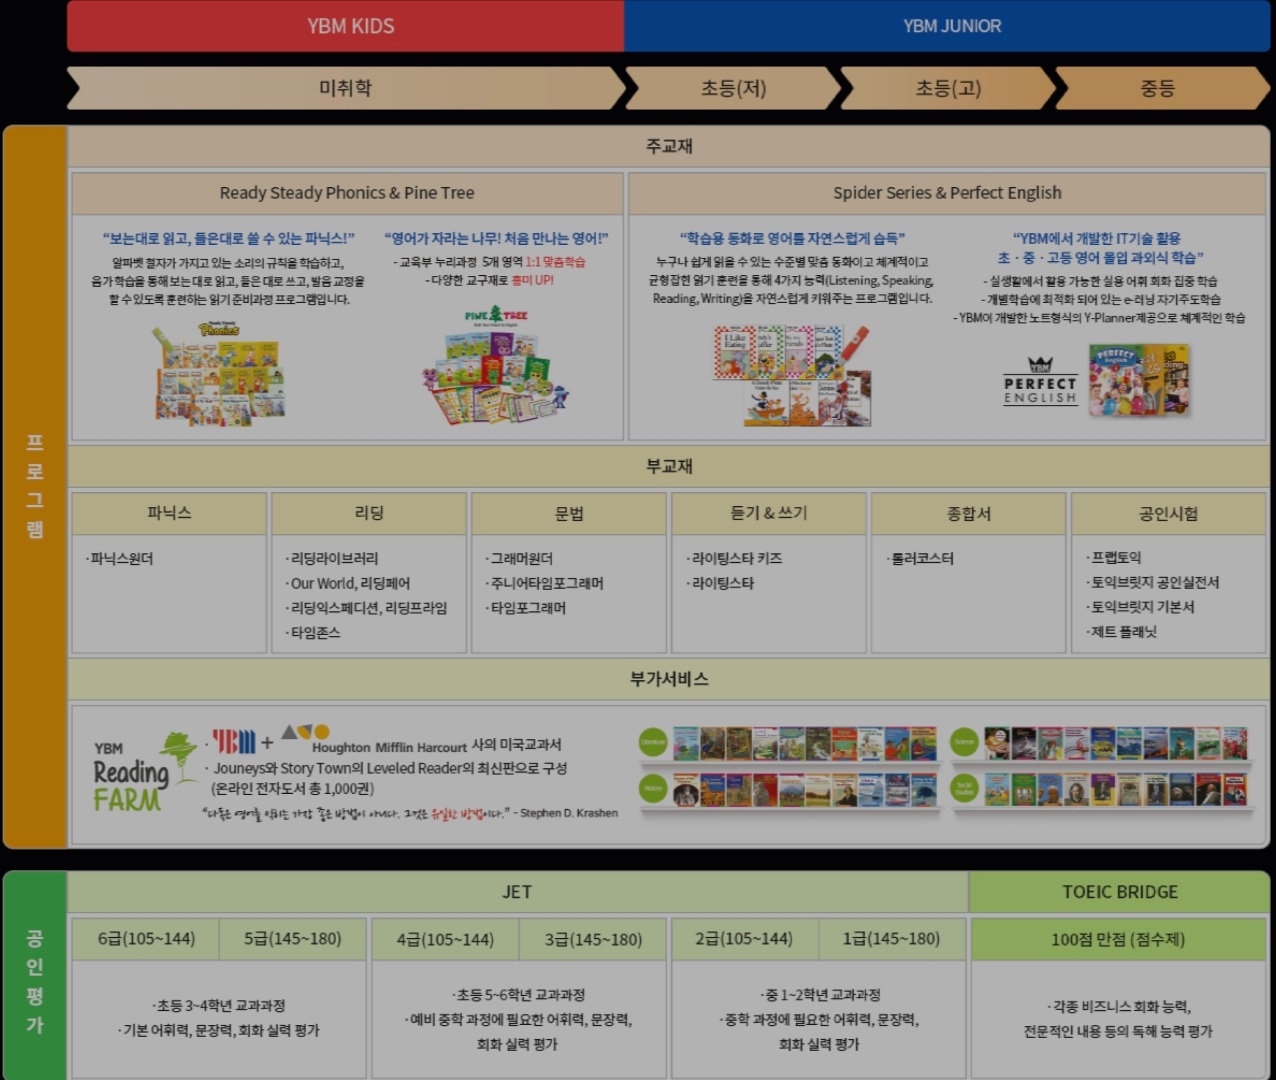
Task: Click the TOEIC BRIDGE header bar
Action: pos(1120,892)
